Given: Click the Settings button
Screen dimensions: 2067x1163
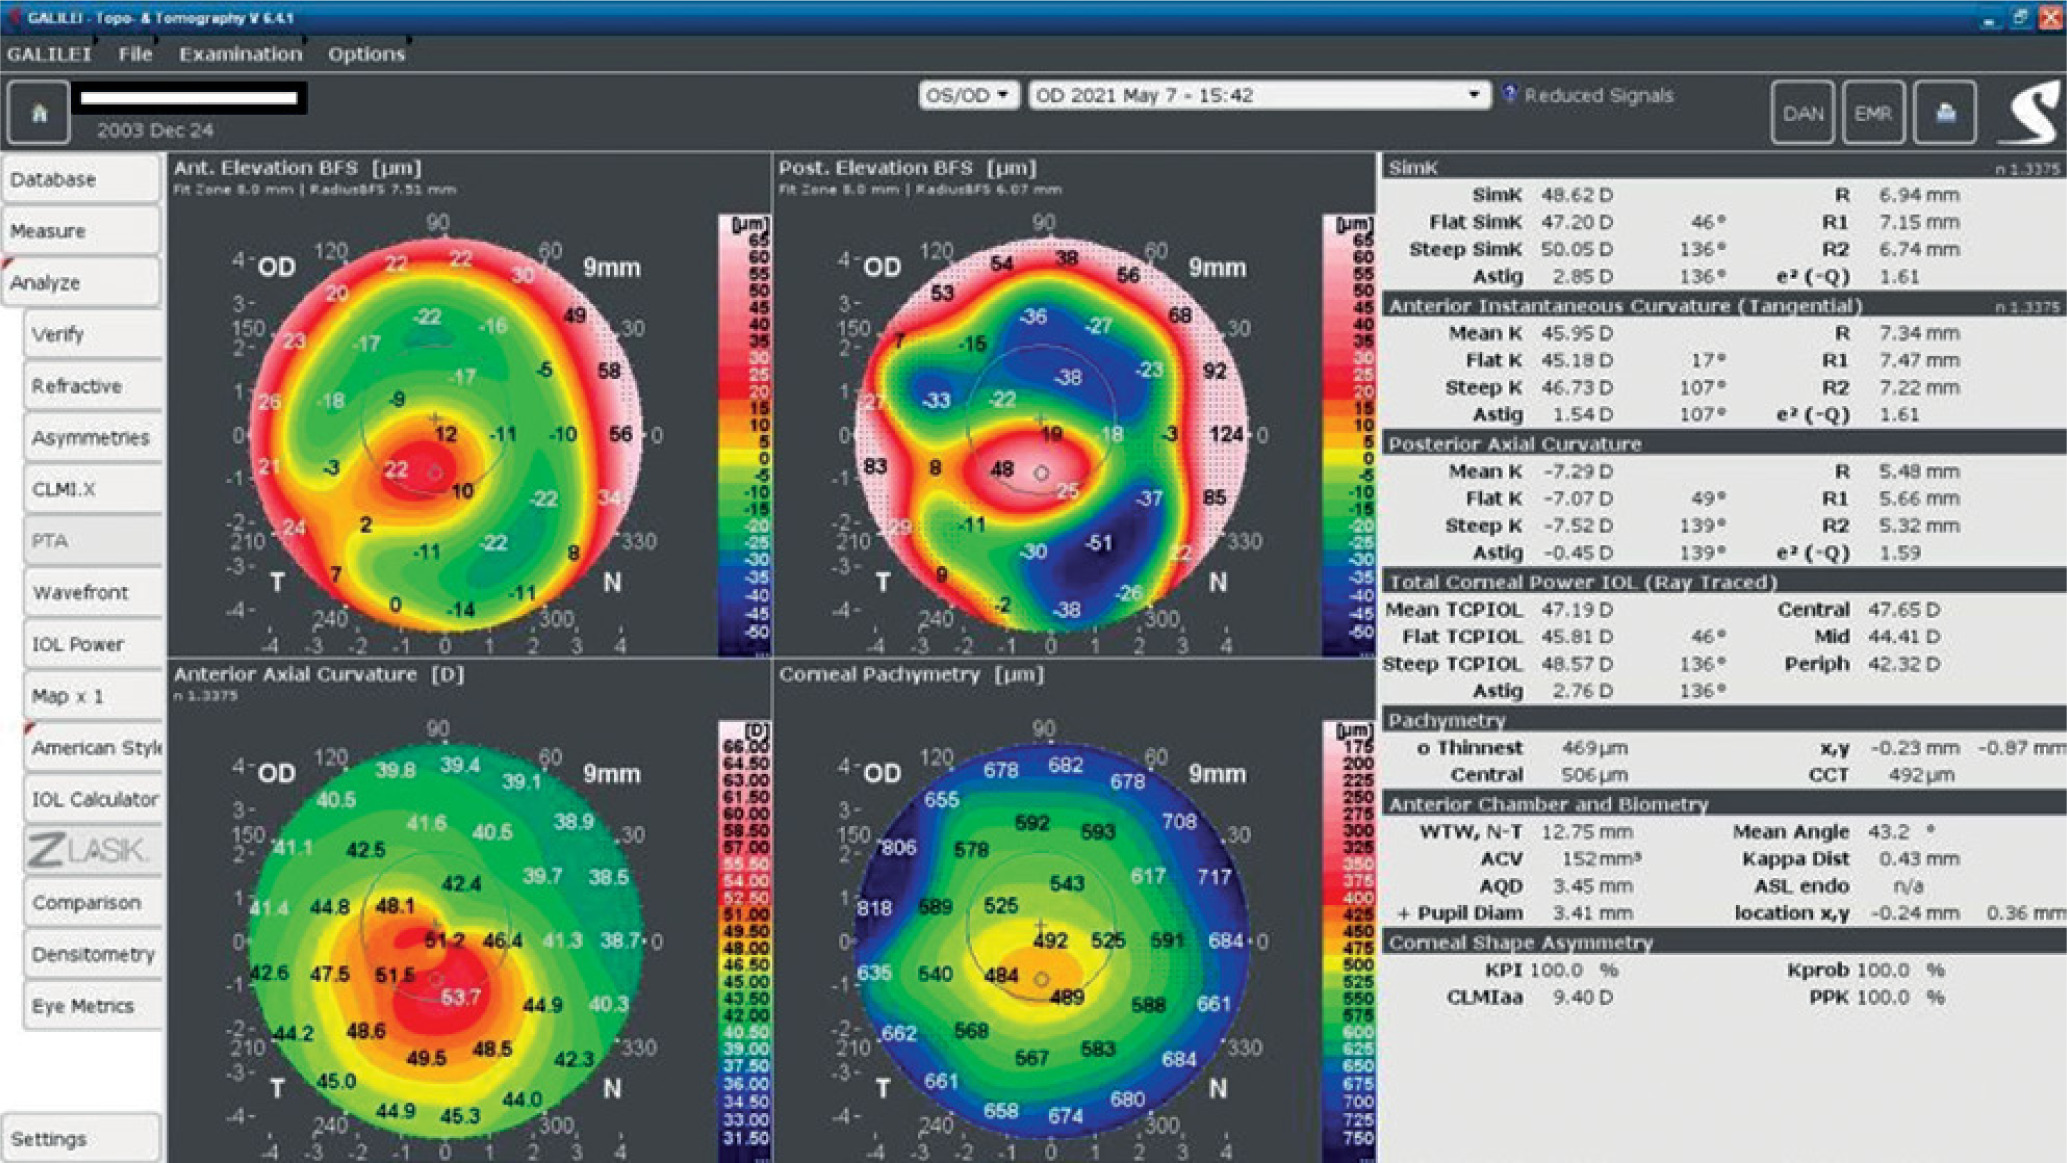Looking at the screenshot, I should 80,1139.
